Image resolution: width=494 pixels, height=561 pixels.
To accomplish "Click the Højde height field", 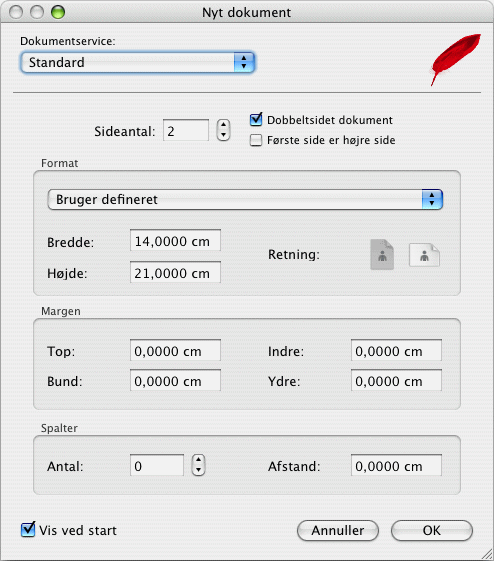I will tap(175, 273).
